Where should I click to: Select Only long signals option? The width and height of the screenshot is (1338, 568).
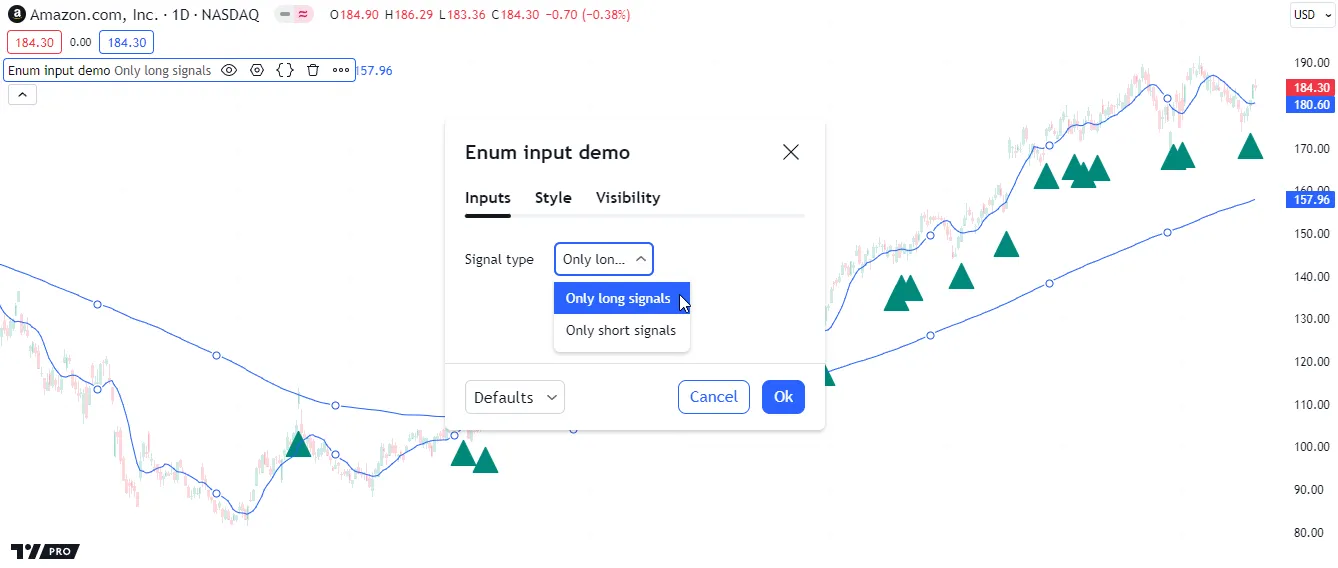618,298
